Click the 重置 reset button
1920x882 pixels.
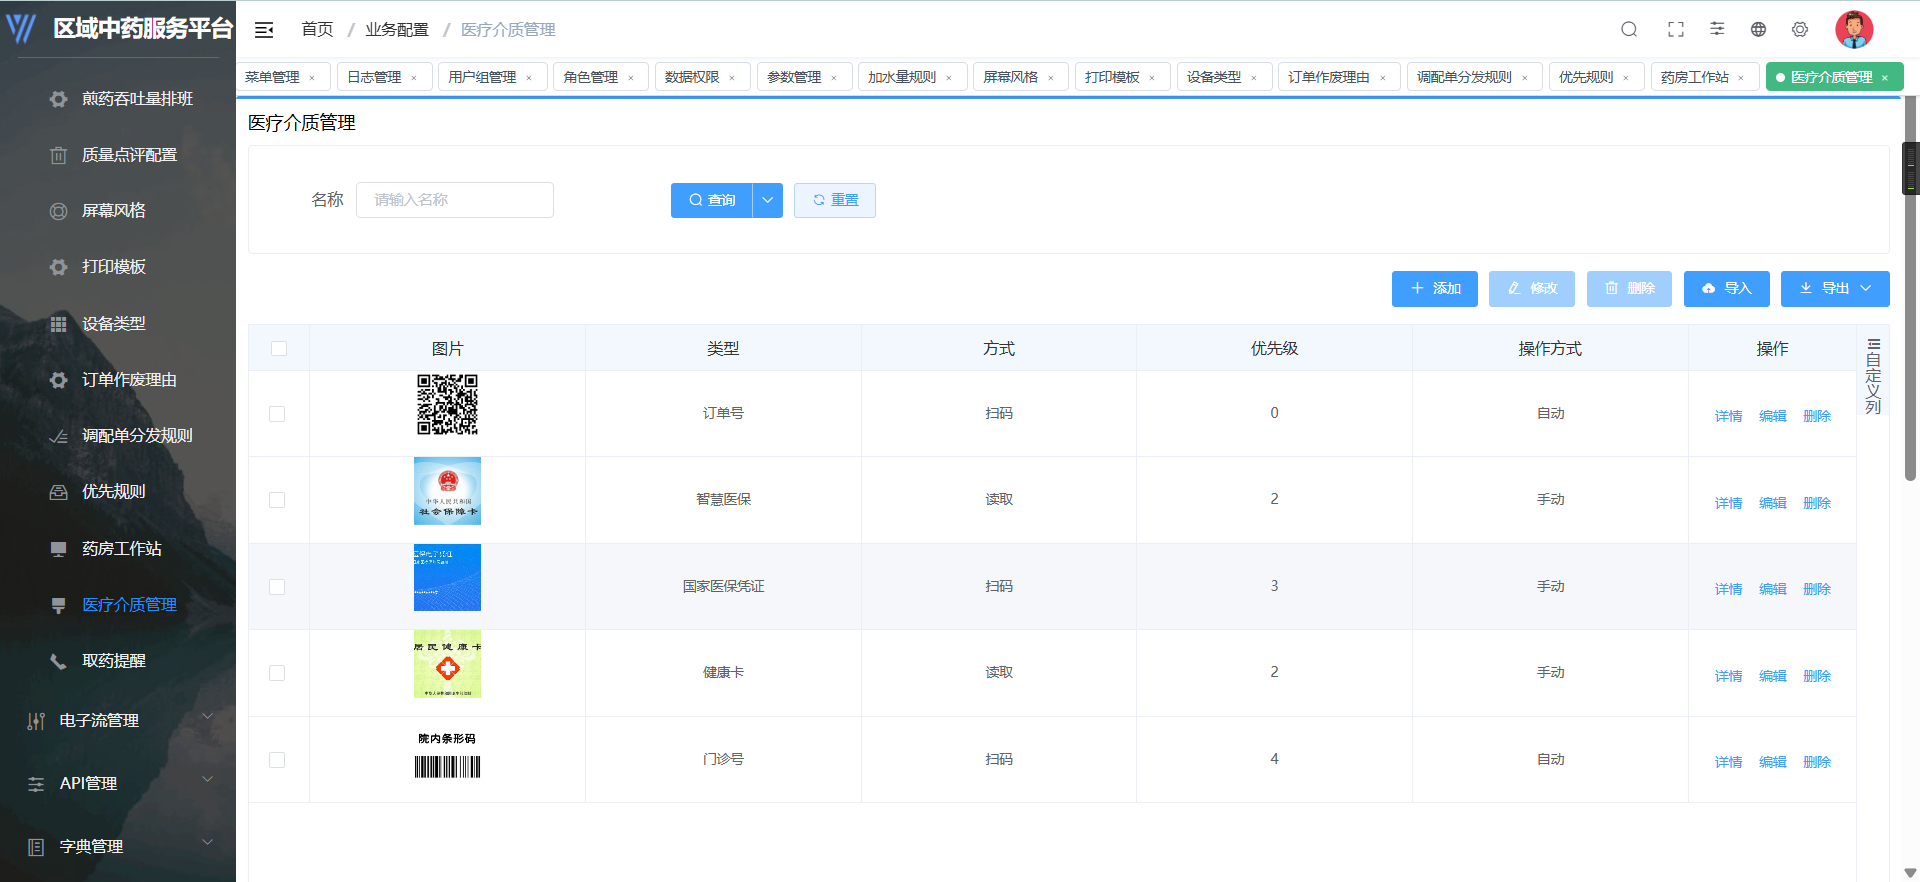(x=835, y=200)
